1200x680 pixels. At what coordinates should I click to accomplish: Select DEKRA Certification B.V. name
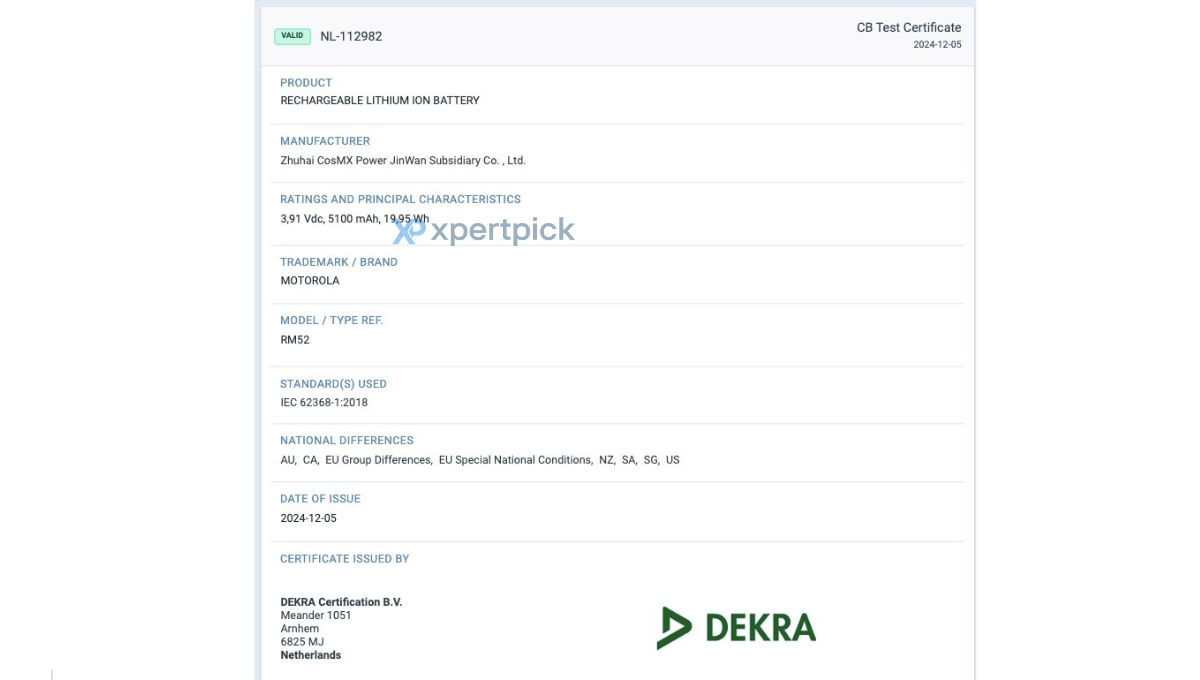tap(341, 602)
